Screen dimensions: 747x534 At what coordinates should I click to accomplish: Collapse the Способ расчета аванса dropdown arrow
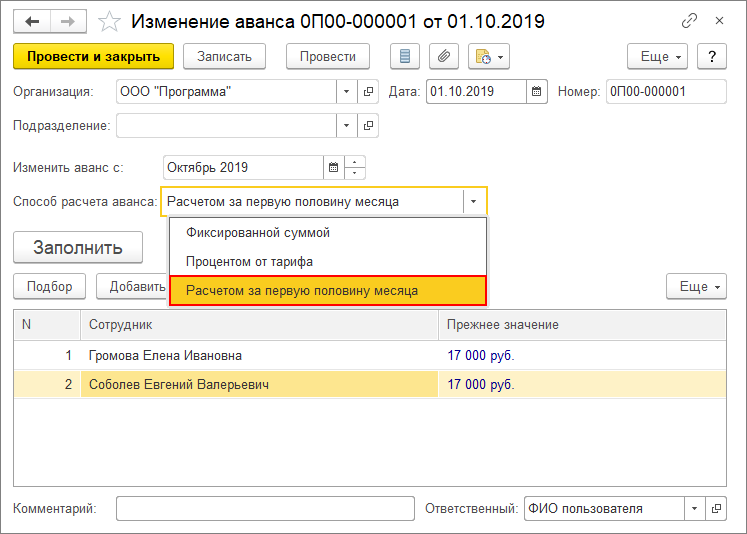pyautogui.click(x=474, y=202)
